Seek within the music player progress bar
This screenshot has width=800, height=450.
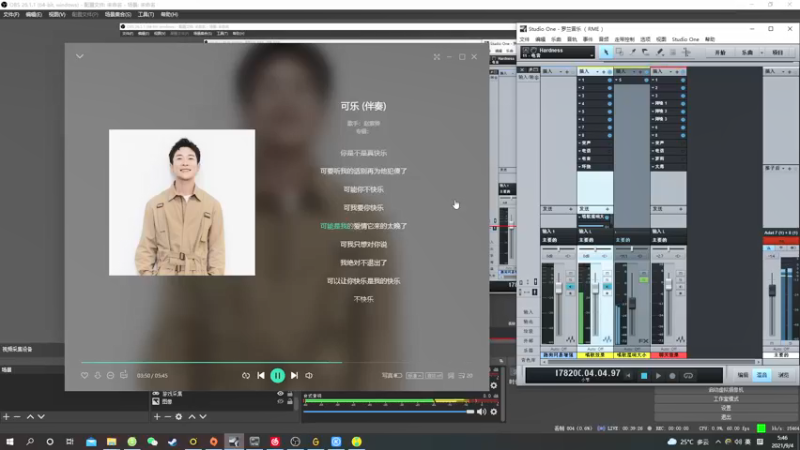click(x=278, y=362)
